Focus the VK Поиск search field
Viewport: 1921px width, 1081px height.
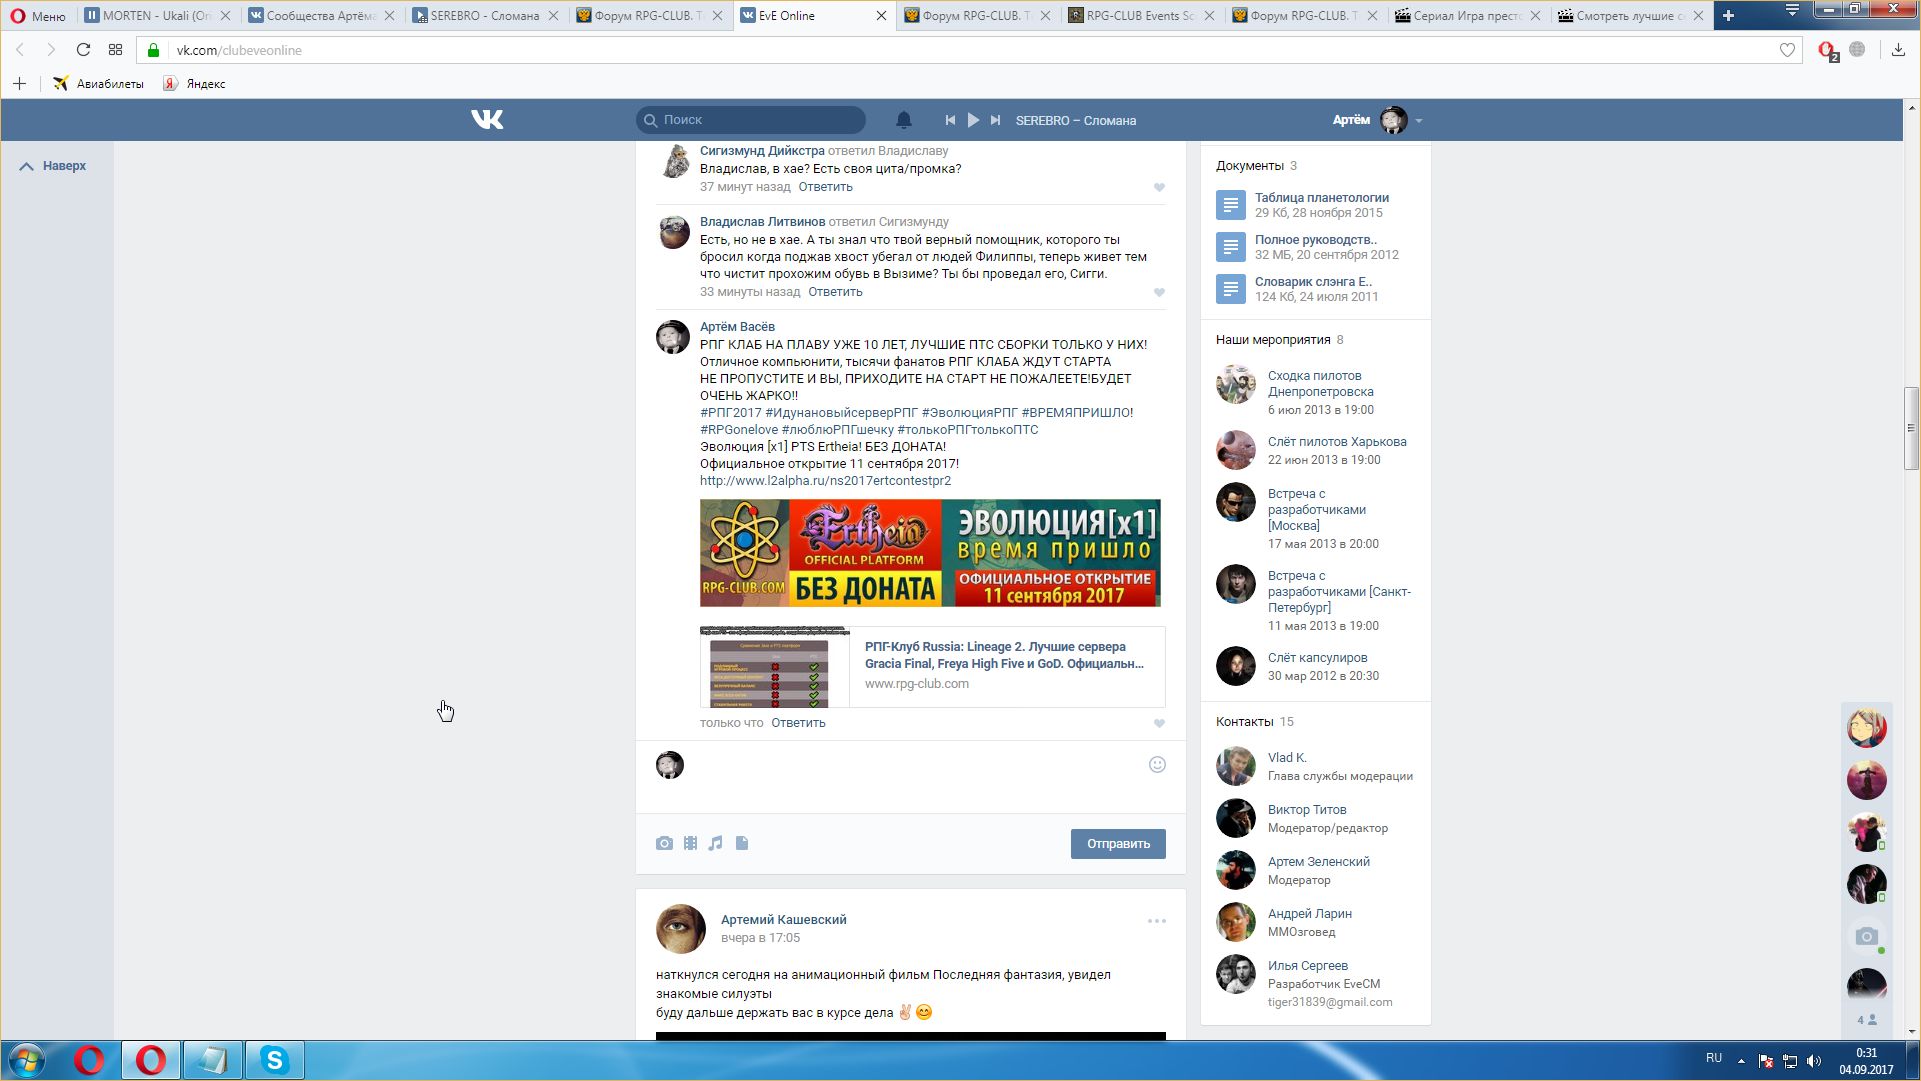751,120
